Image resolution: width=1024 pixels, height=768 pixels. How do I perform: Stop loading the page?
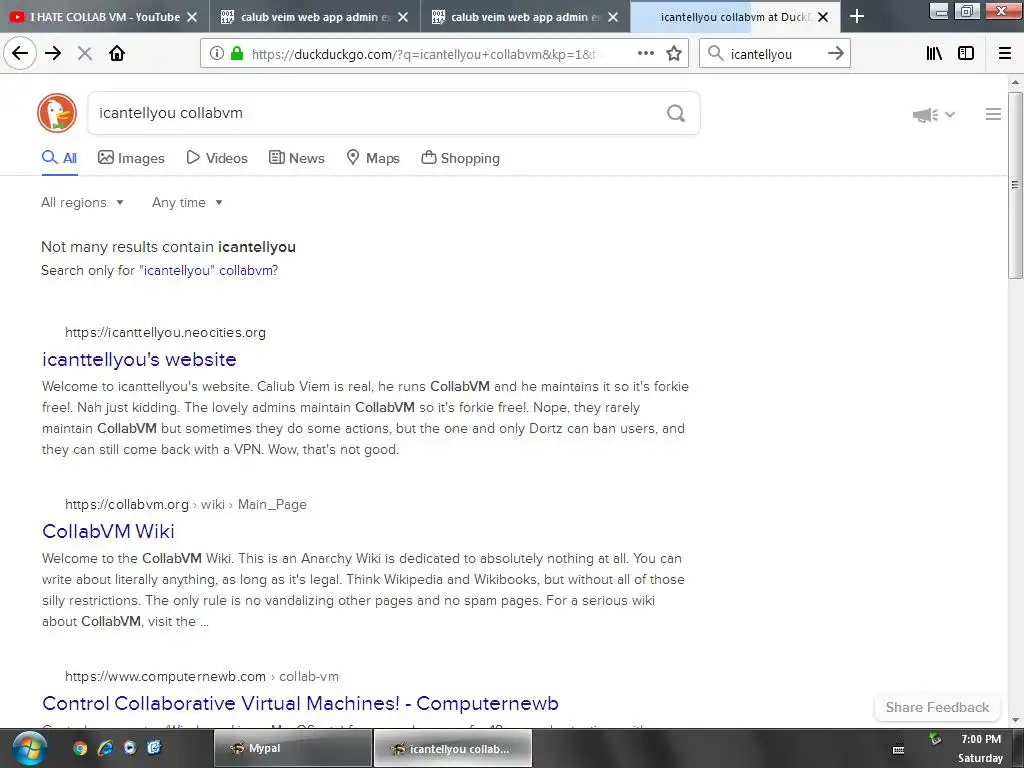(85, 54)
